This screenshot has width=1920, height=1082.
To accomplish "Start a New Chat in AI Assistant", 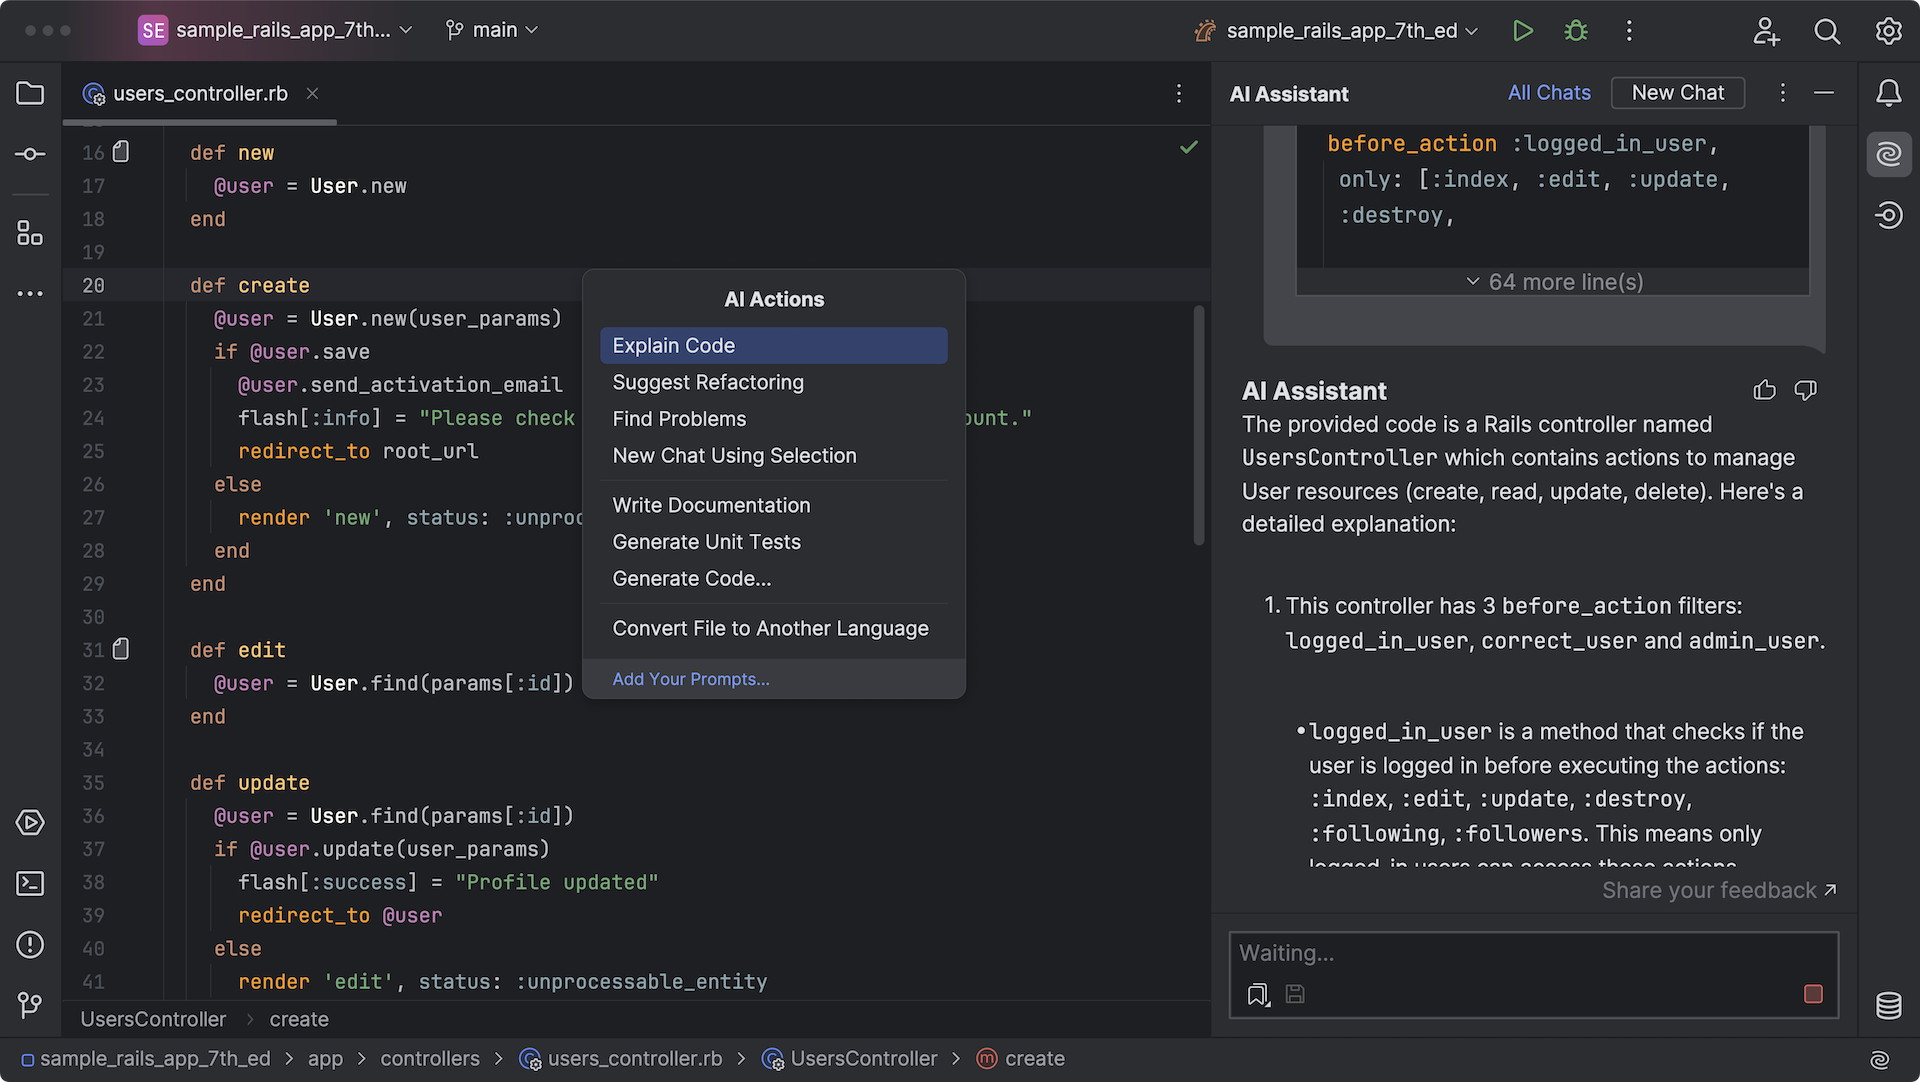I will point(1678,92).
